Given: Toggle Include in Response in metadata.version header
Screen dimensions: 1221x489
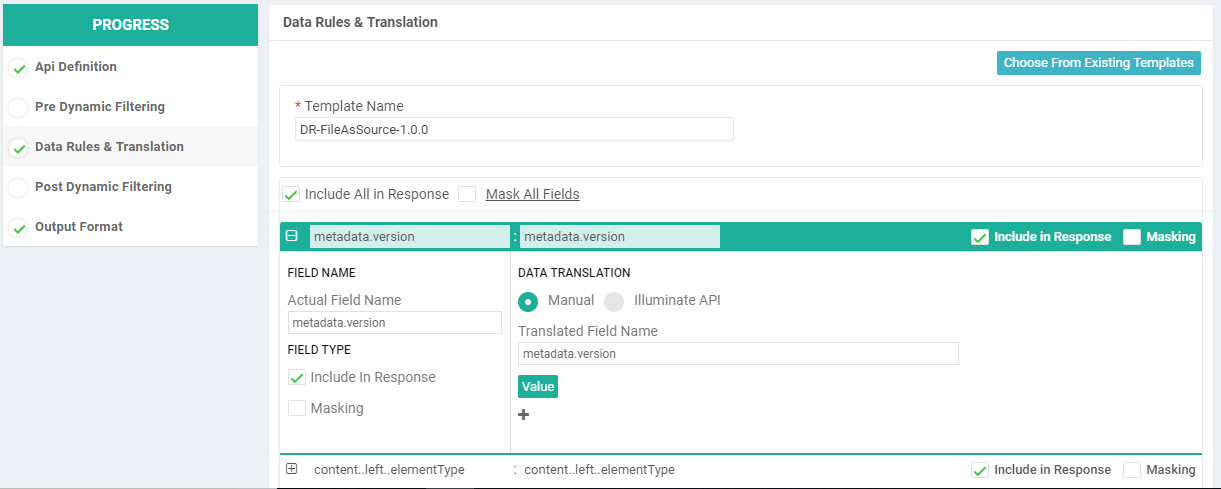Looking at the screenshot, I should click(x=980, y=237).
